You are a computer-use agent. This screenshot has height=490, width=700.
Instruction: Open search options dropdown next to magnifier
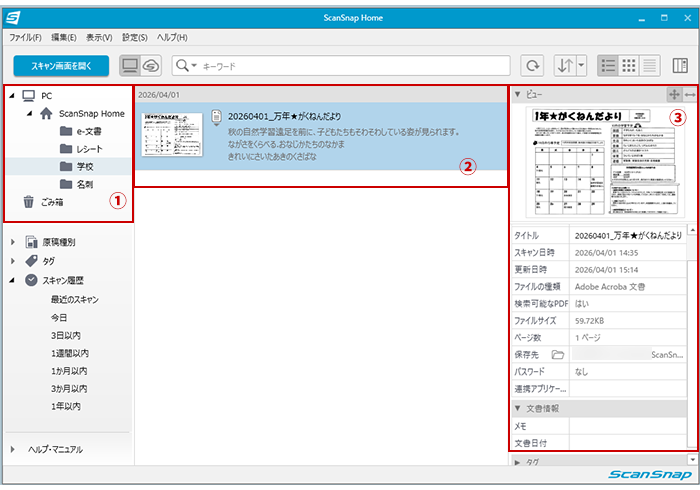[194, 66]
